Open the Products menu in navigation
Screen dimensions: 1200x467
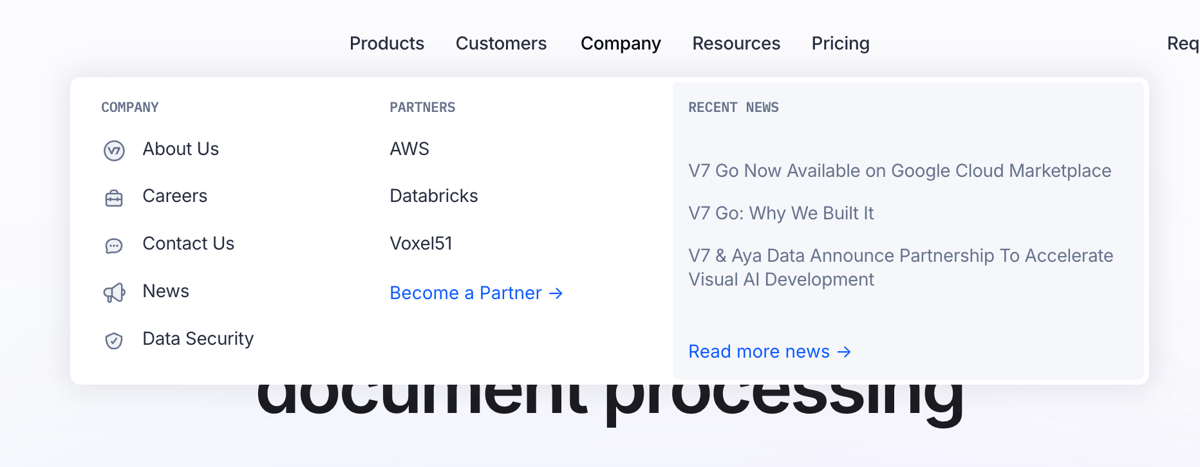click(387, 43)
